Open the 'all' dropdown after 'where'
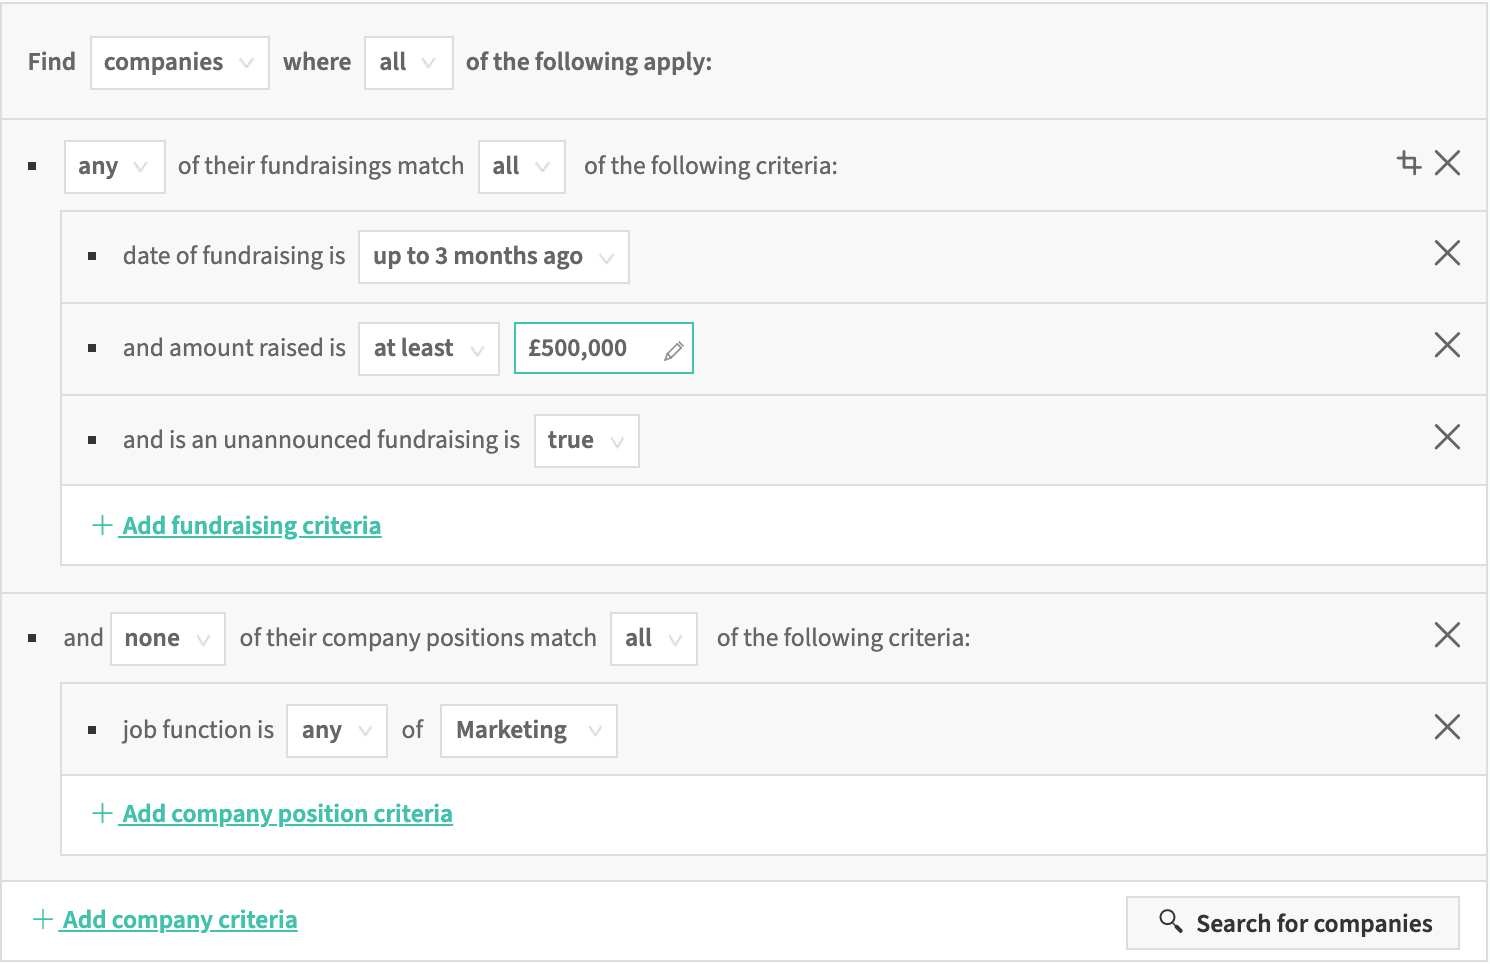Viewport: 1490px width, 964px height. pos(409,63)
